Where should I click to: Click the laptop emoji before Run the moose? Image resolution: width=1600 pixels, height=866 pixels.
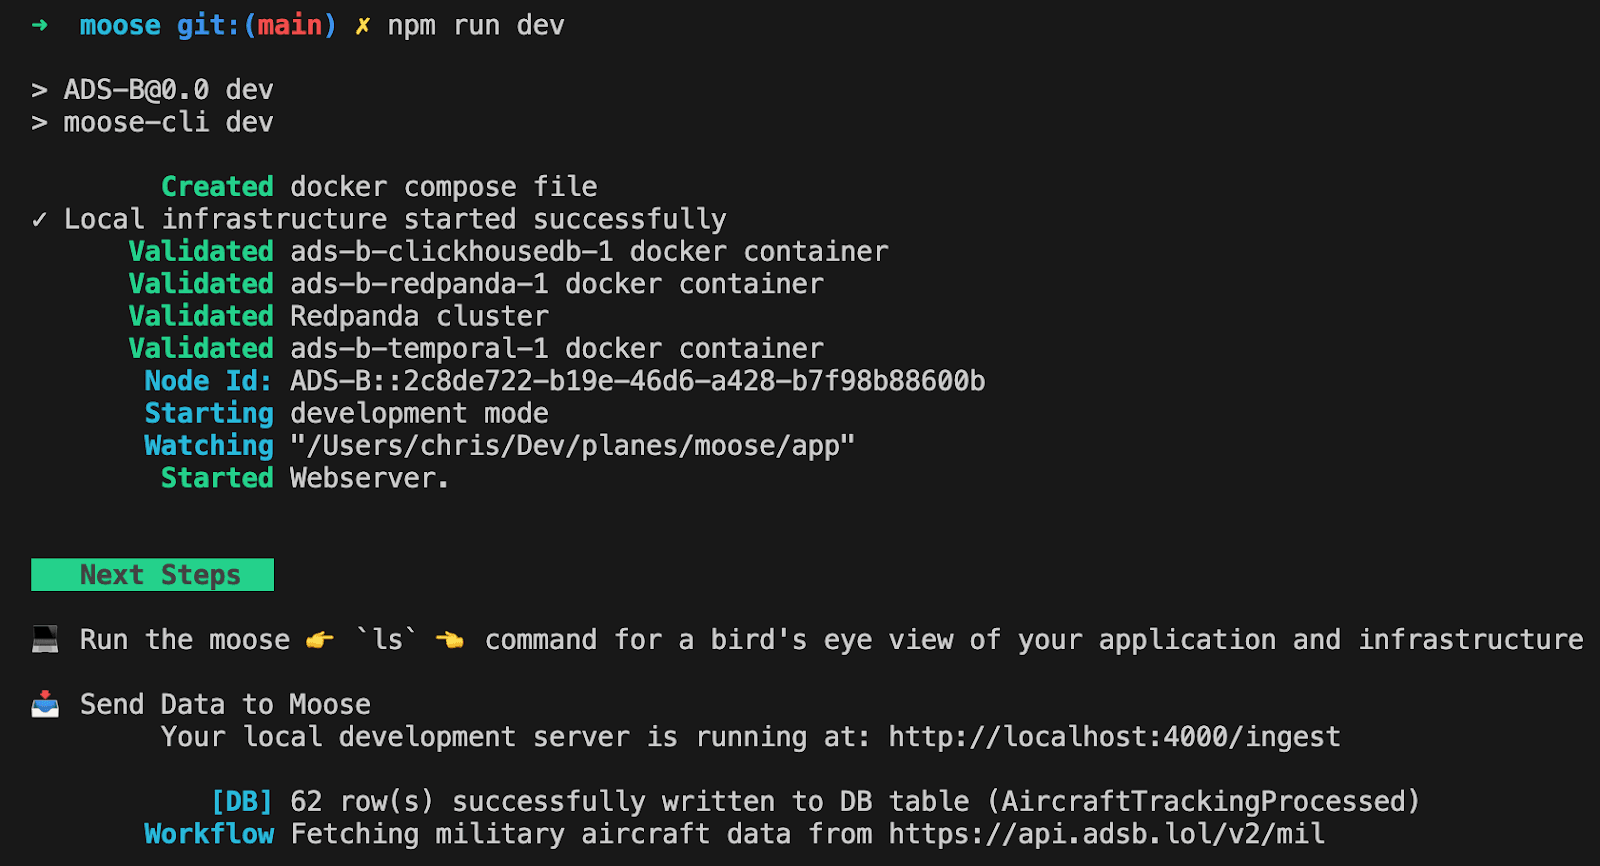pyautogui.click(x=45, y=640)
